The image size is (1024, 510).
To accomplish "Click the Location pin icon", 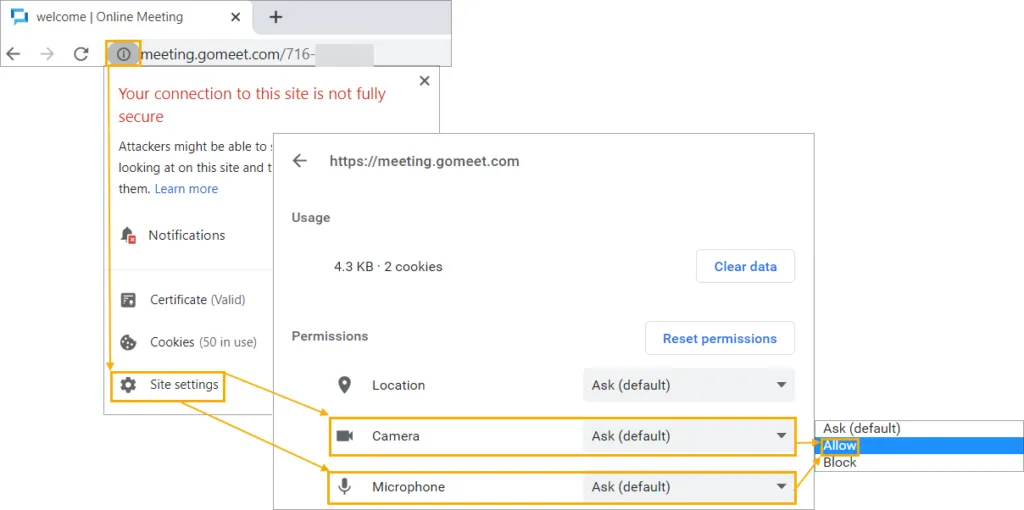I will pyautogui.click(x=344, y=385).
